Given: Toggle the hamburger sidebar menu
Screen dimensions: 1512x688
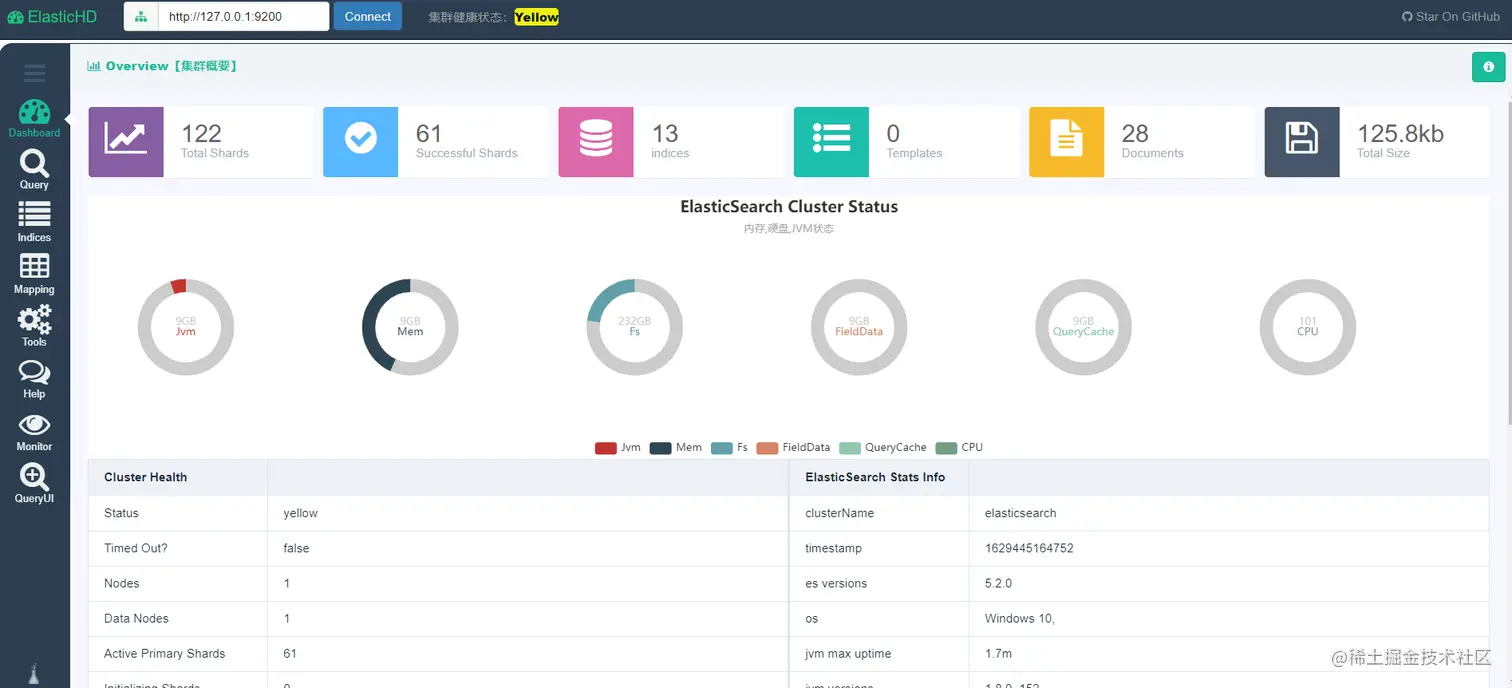Looking at the screenshot, I should 35,72.
